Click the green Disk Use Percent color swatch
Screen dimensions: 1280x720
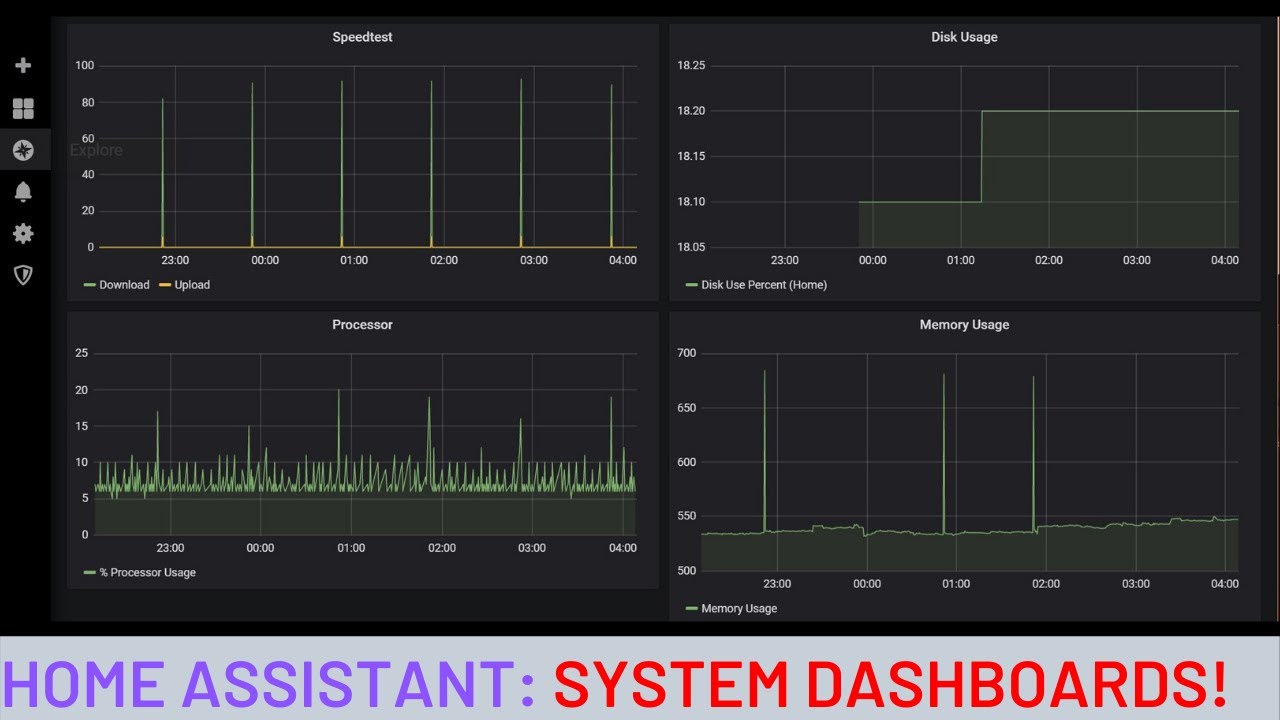coord(691,285)
